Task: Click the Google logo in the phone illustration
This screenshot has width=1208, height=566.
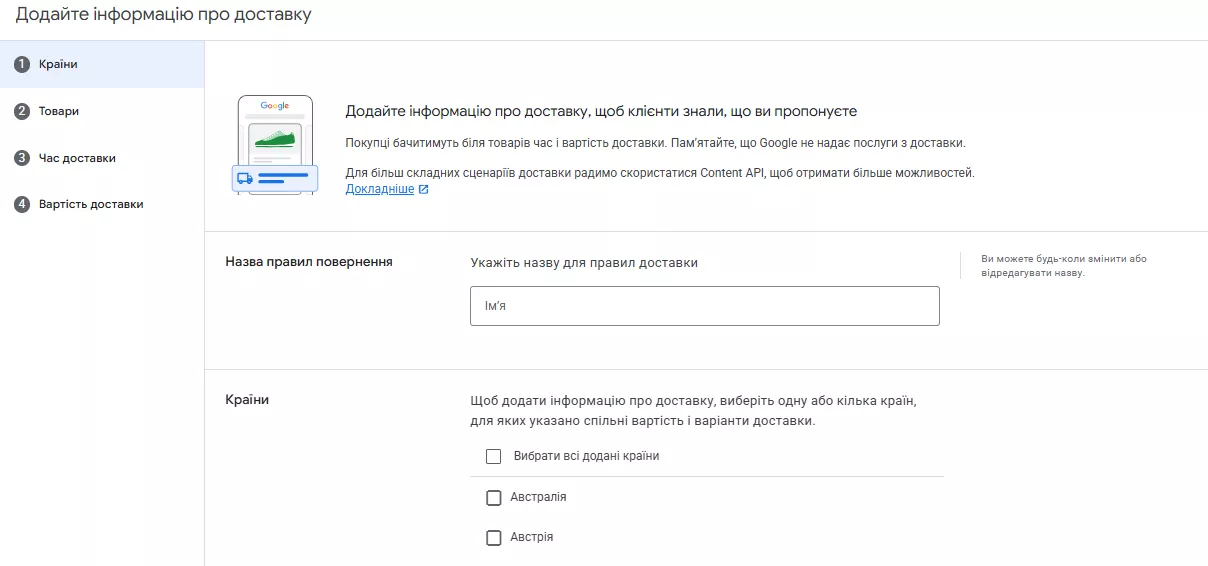Action: (275, 106)
